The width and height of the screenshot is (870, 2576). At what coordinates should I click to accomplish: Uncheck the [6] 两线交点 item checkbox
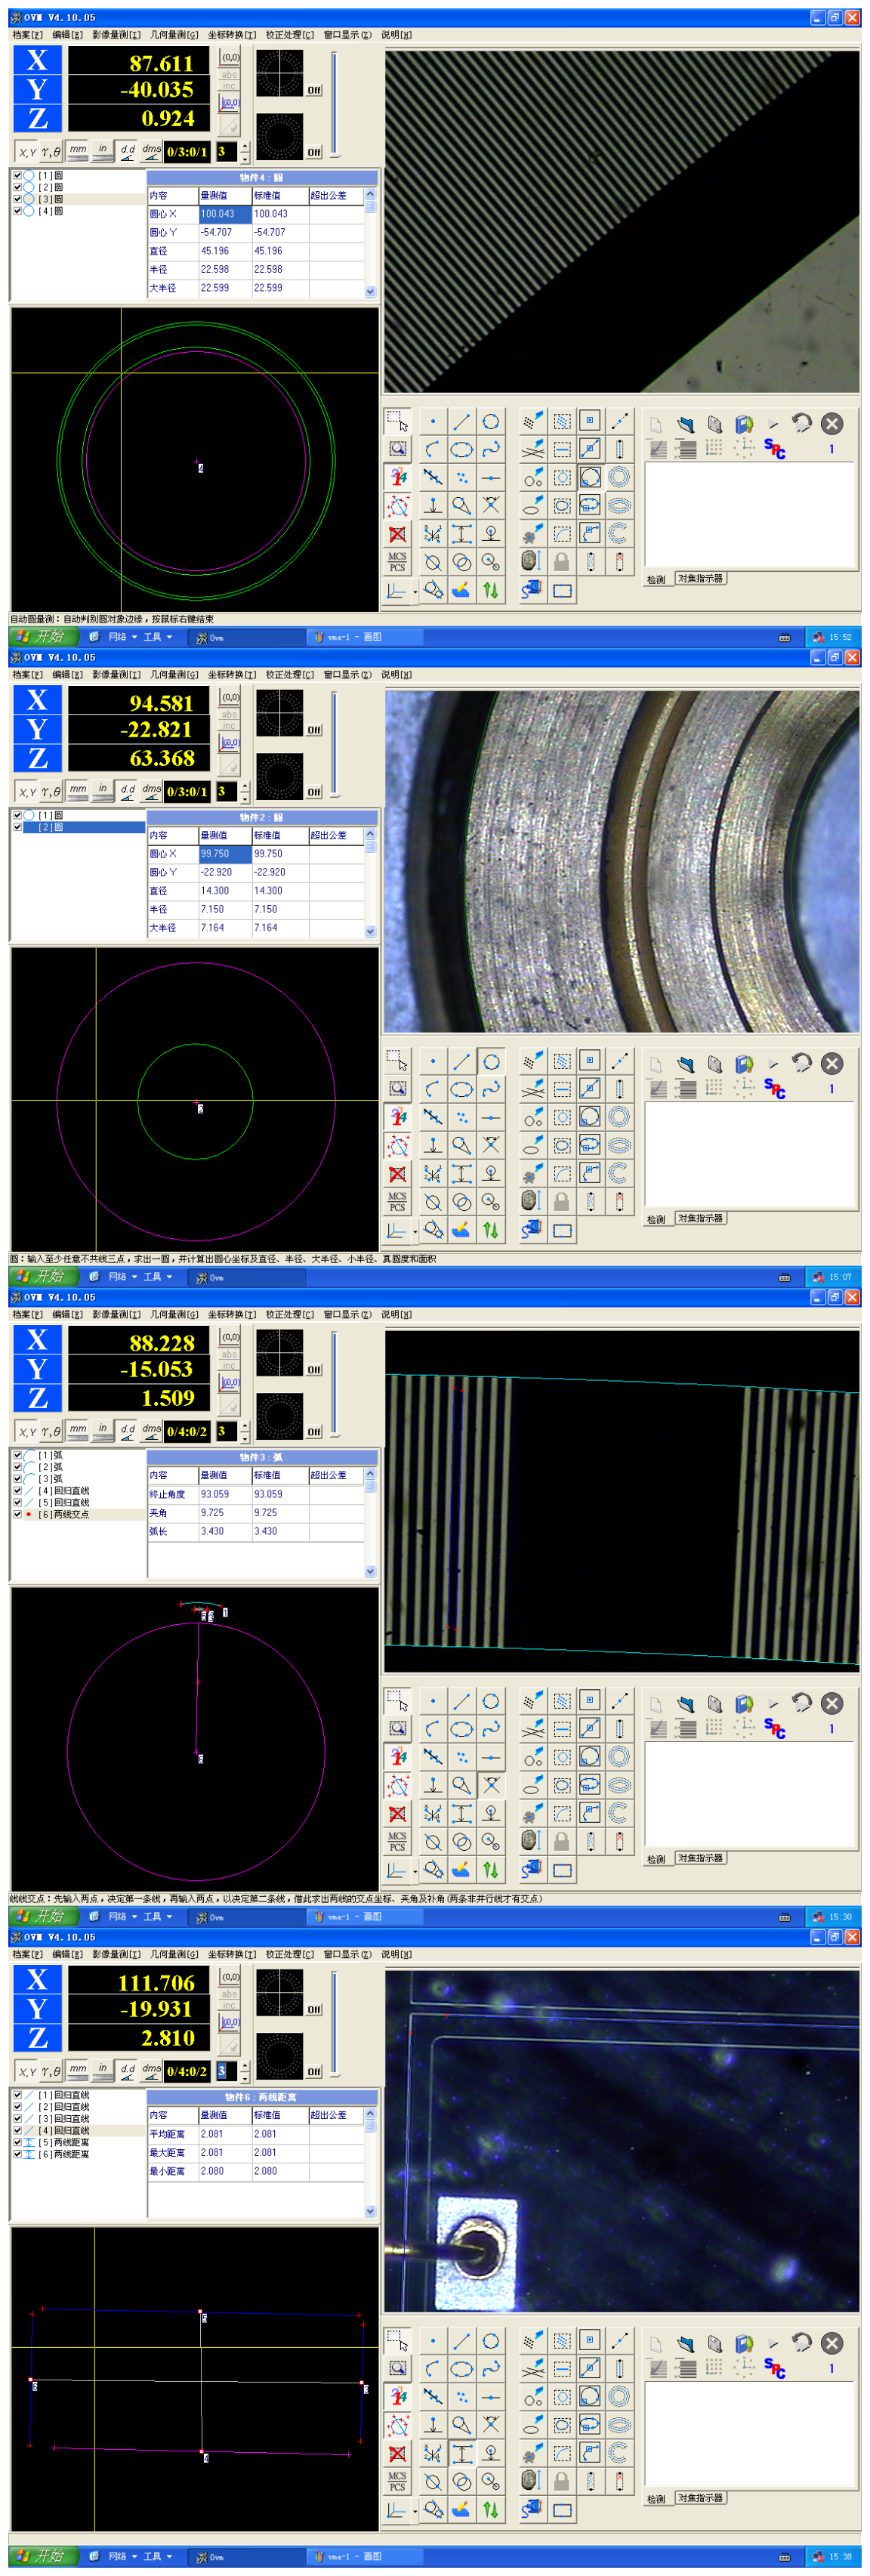17,1514
